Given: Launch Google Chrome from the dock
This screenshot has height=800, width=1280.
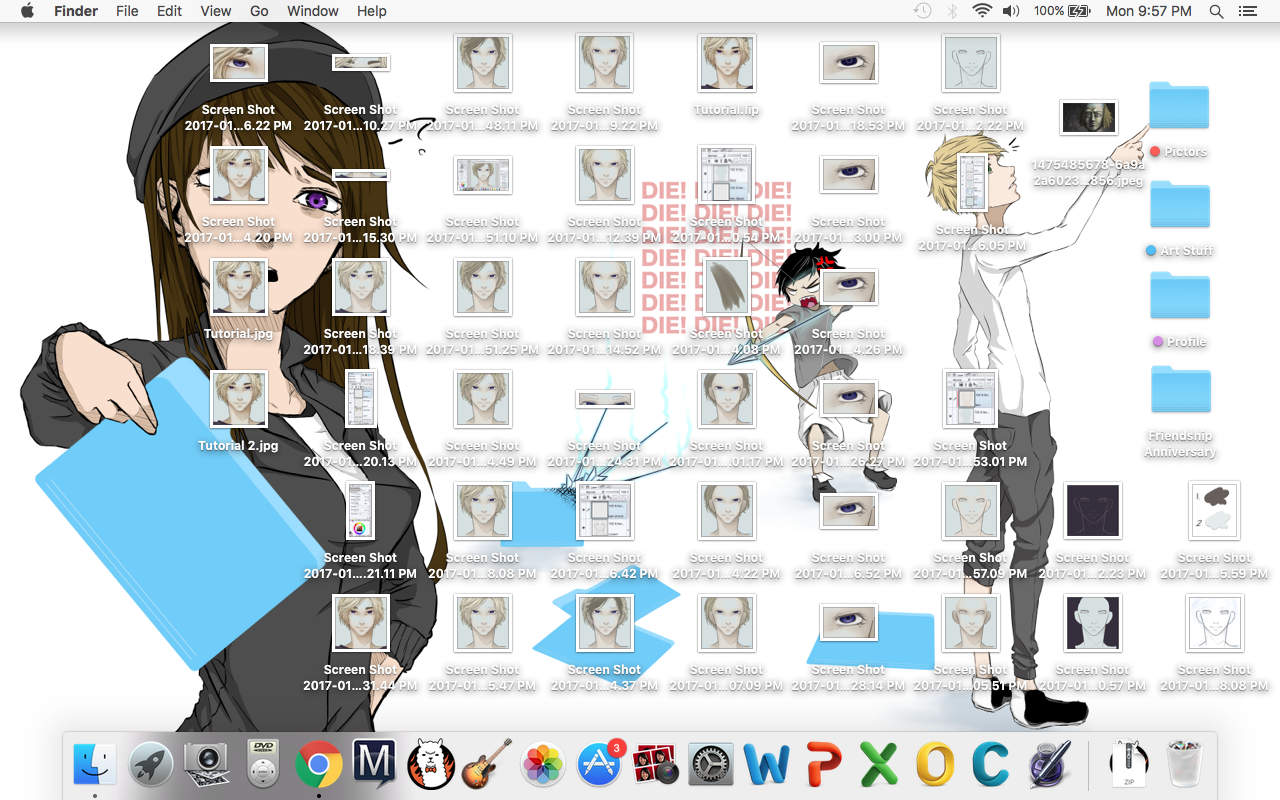Looking at the screenshot, I should tap(319, 765).
